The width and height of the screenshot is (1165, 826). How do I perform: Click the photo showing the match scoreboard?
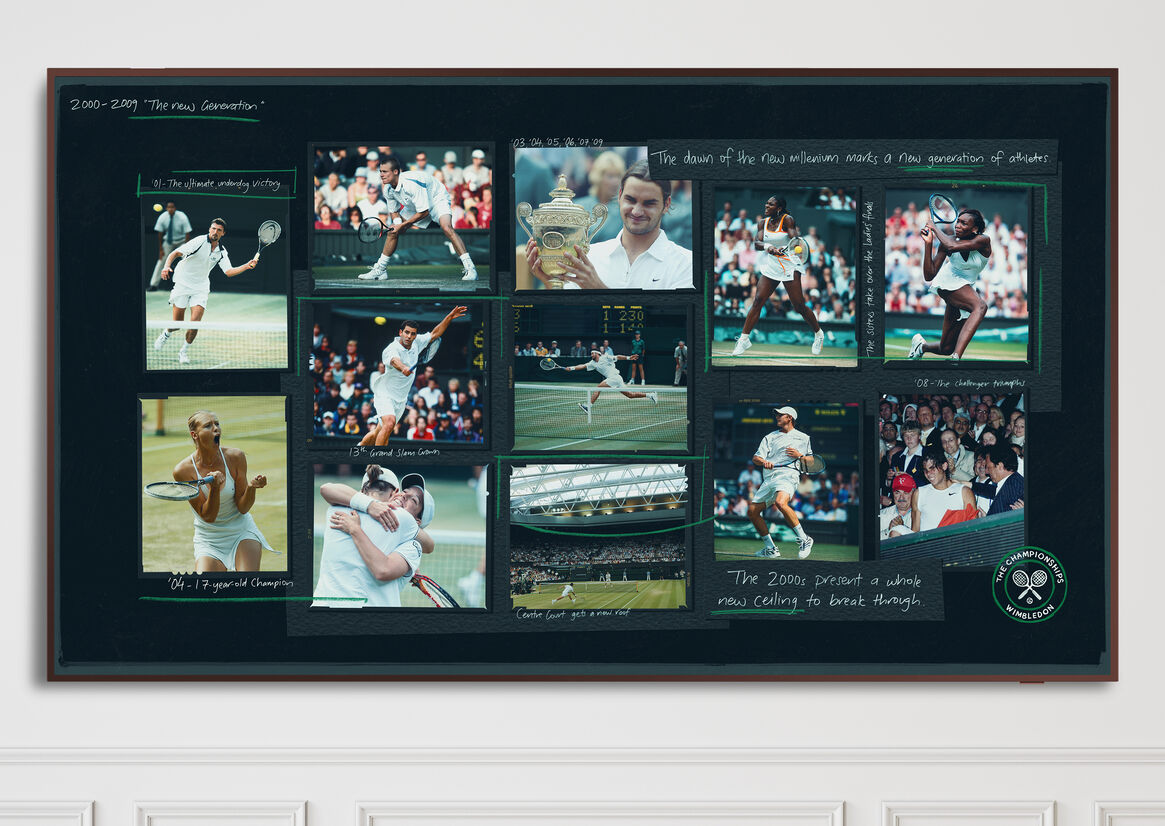(x=600, y=377)
